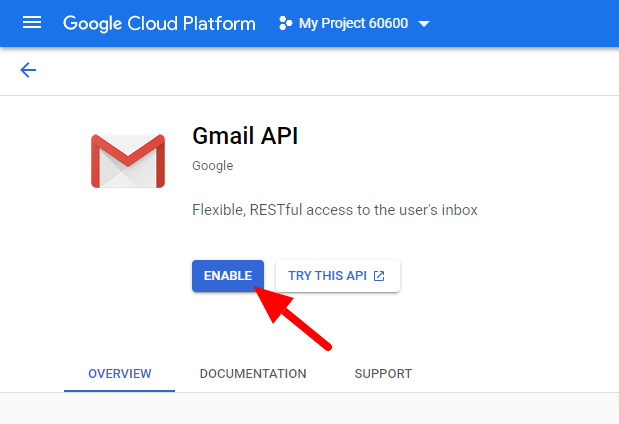
Task: Click the blue underline beneath OVERVIEW
Action: click(120, 391)
